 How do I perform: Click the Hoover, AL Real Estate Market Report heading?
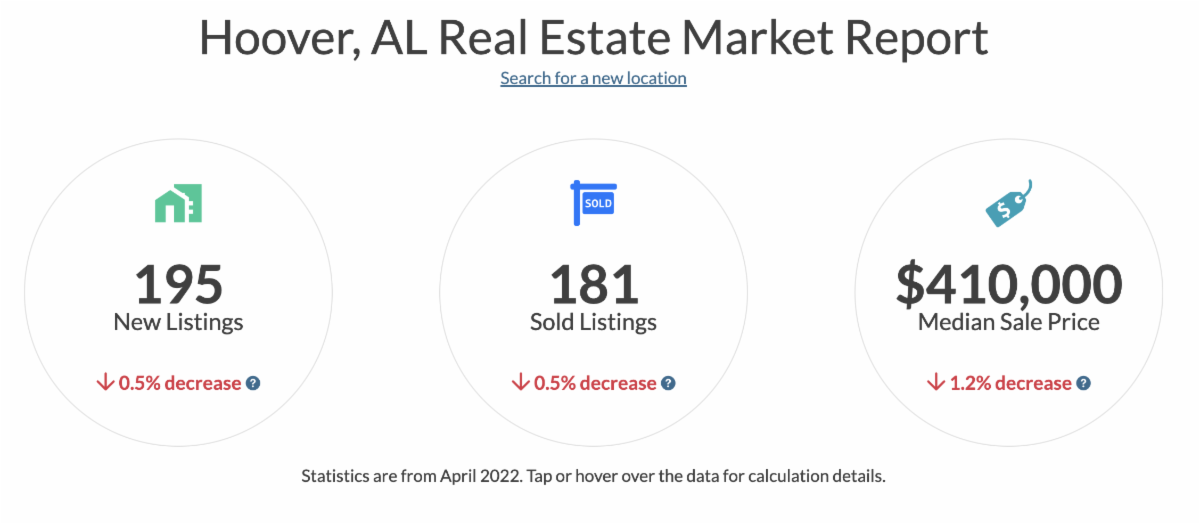593,36
